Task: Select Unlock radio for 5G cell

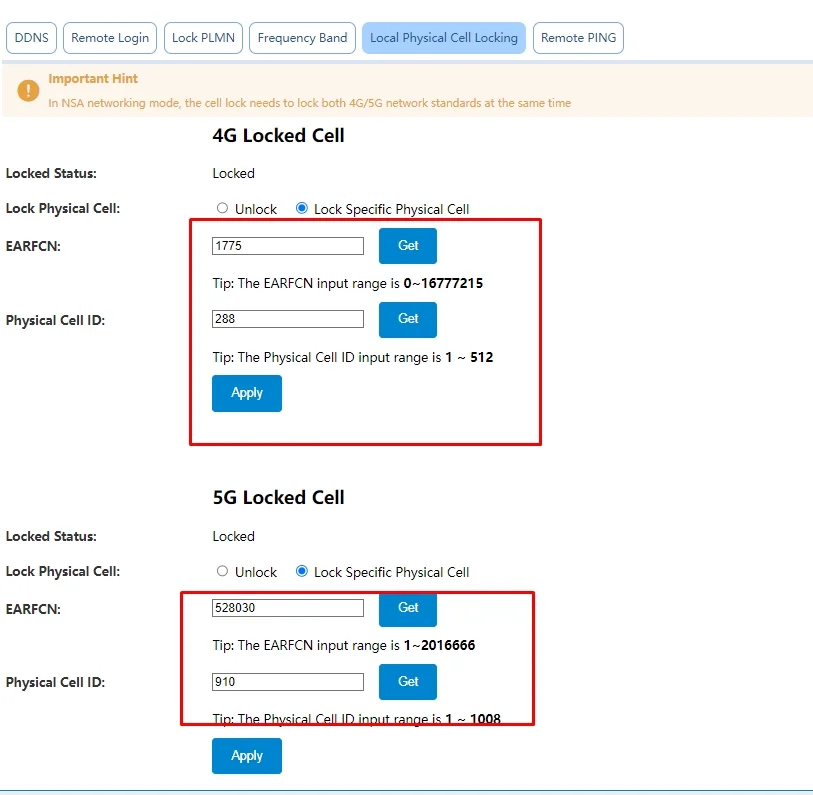Action: (x=222, y=571)
